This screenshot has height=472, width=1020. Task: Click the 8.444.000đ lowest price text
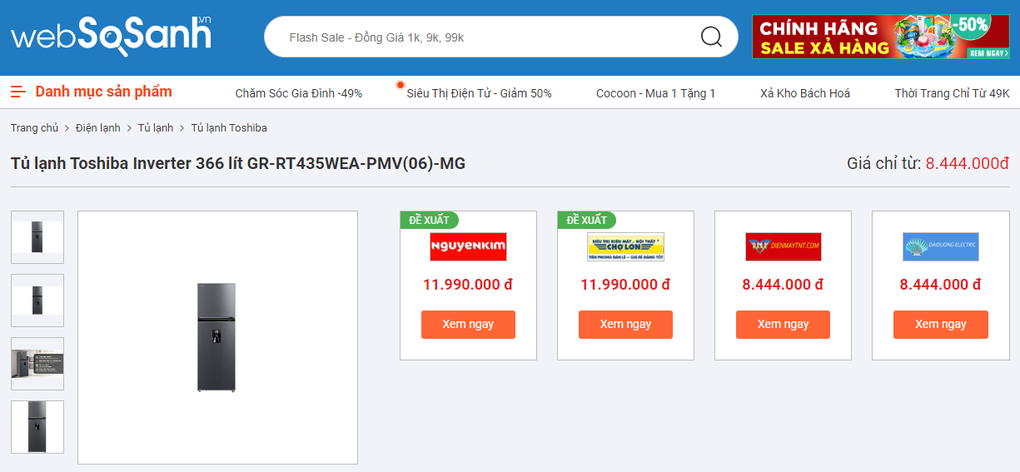click(x=967, y=164)
